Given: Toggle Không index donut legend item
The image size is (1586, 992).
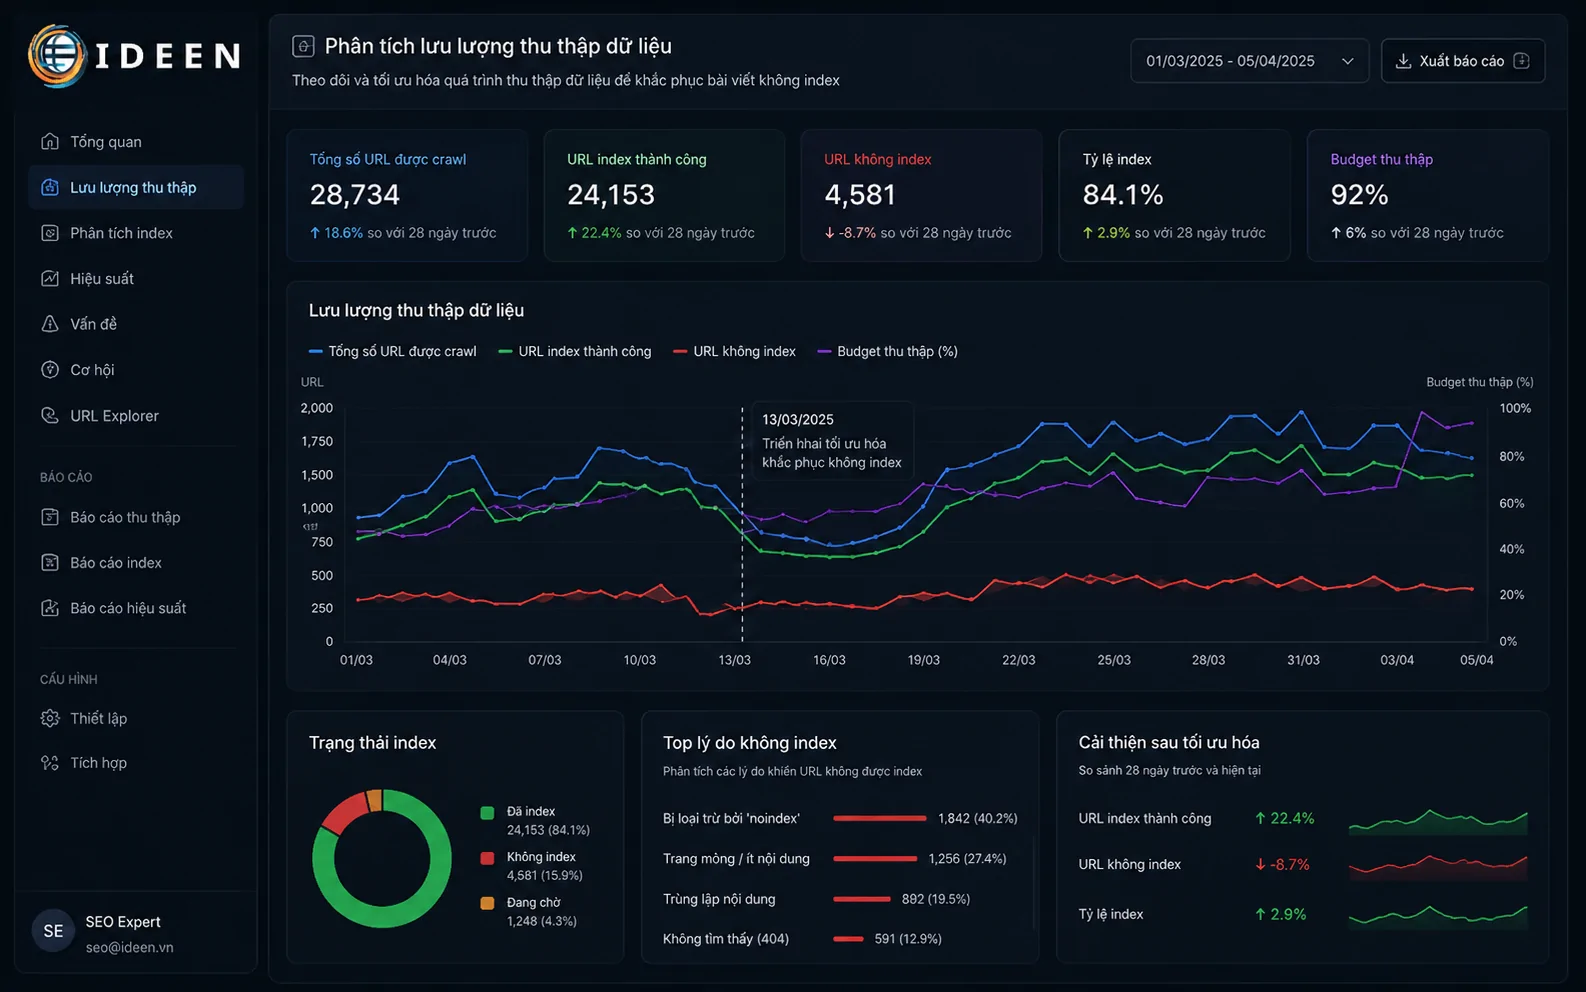Looking at the screenshot, I should 531,866.
